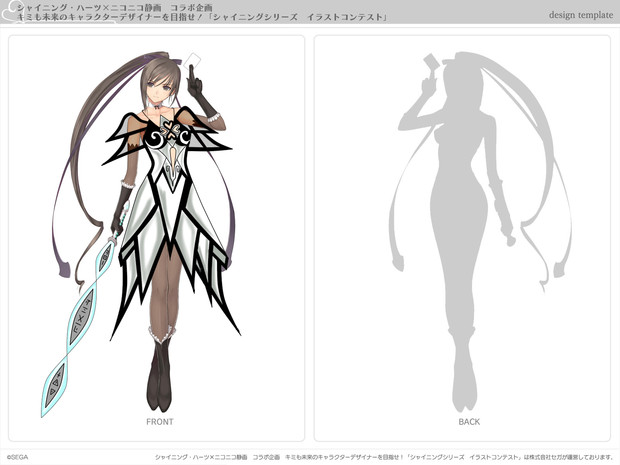
Task: Click the ©SEGA copyright text
Action: coord(17,457)
